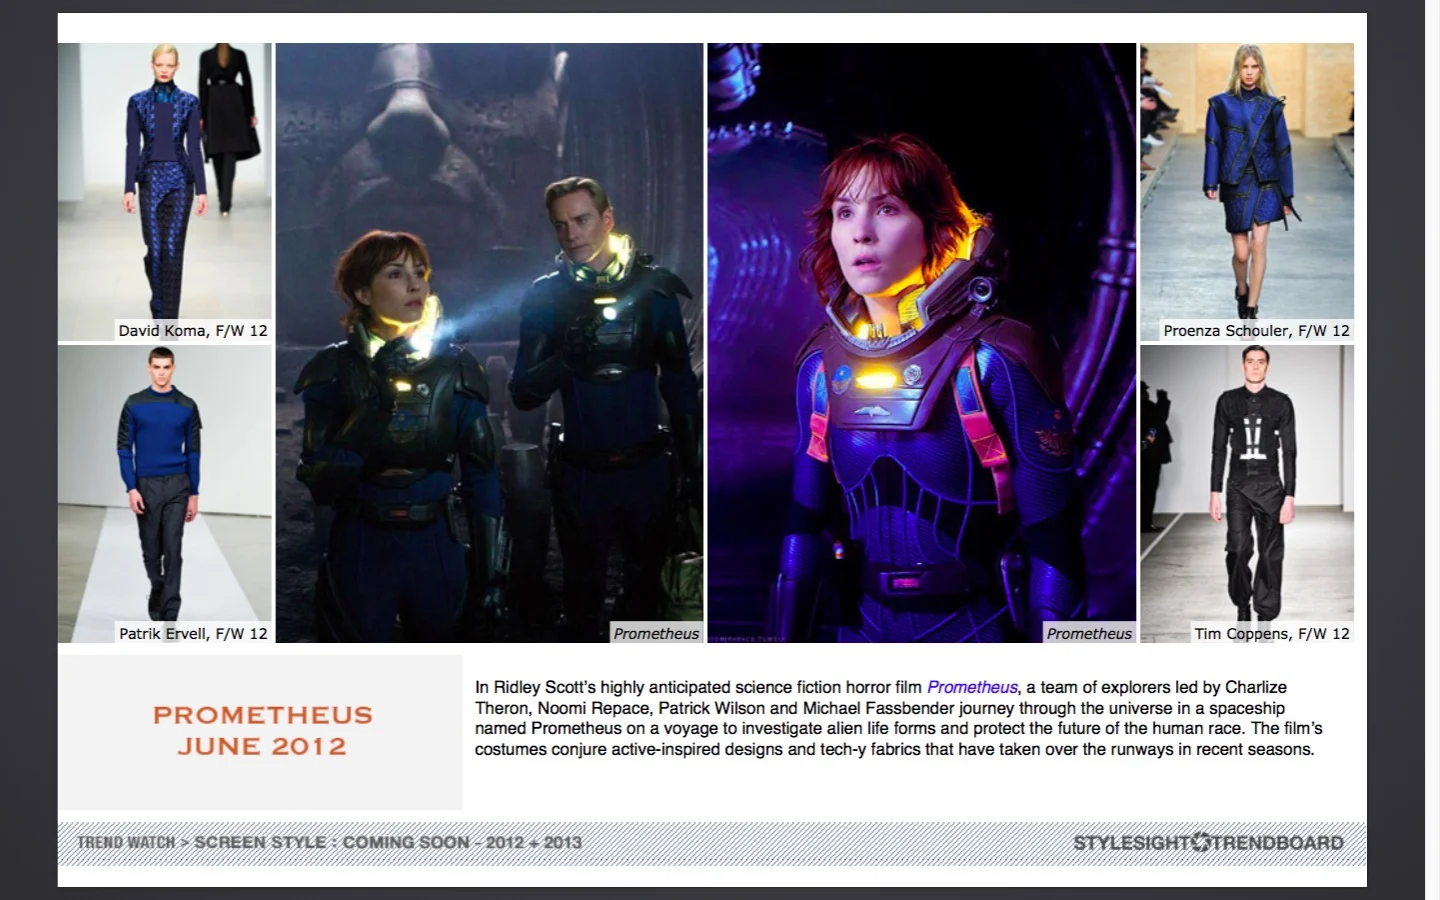
Task: Click the 'Patrik Ervell, F/W 12' caption
Action: point(193,633)
